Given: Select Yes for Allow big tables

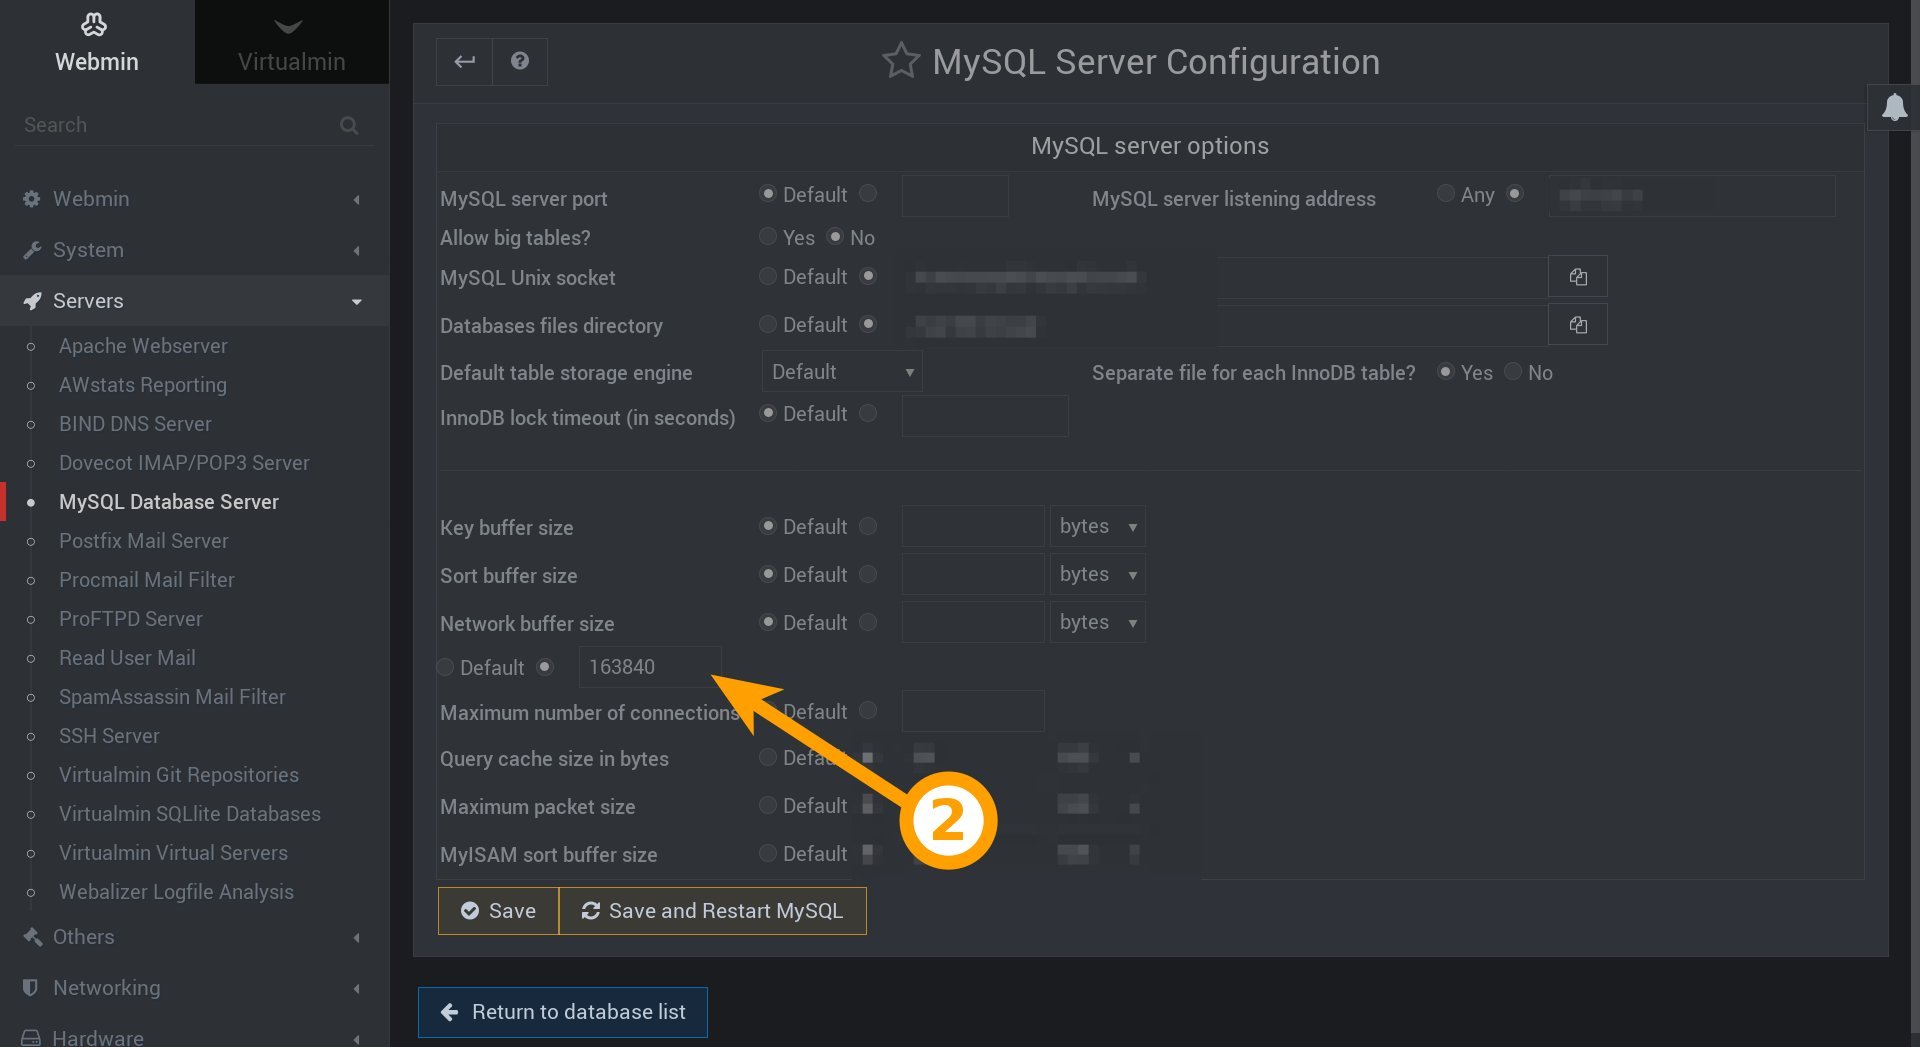Looking at the screenshot, I should 768,237.
